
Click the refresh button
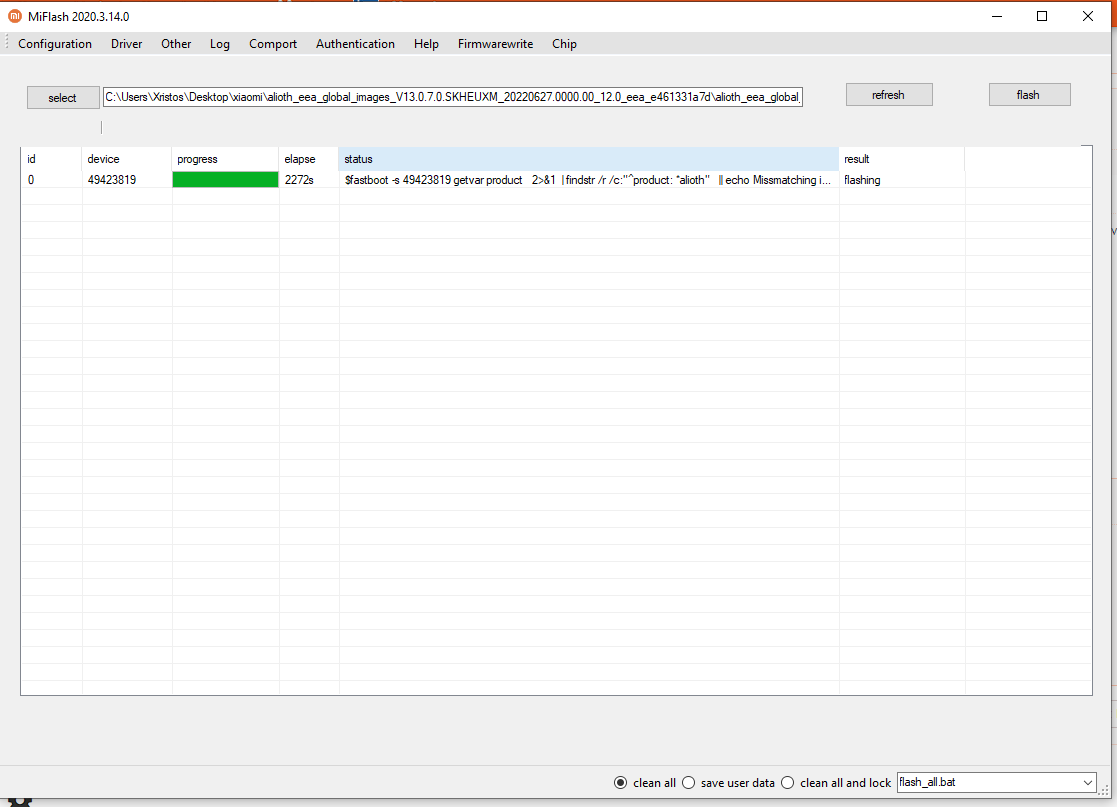[888, 95]
